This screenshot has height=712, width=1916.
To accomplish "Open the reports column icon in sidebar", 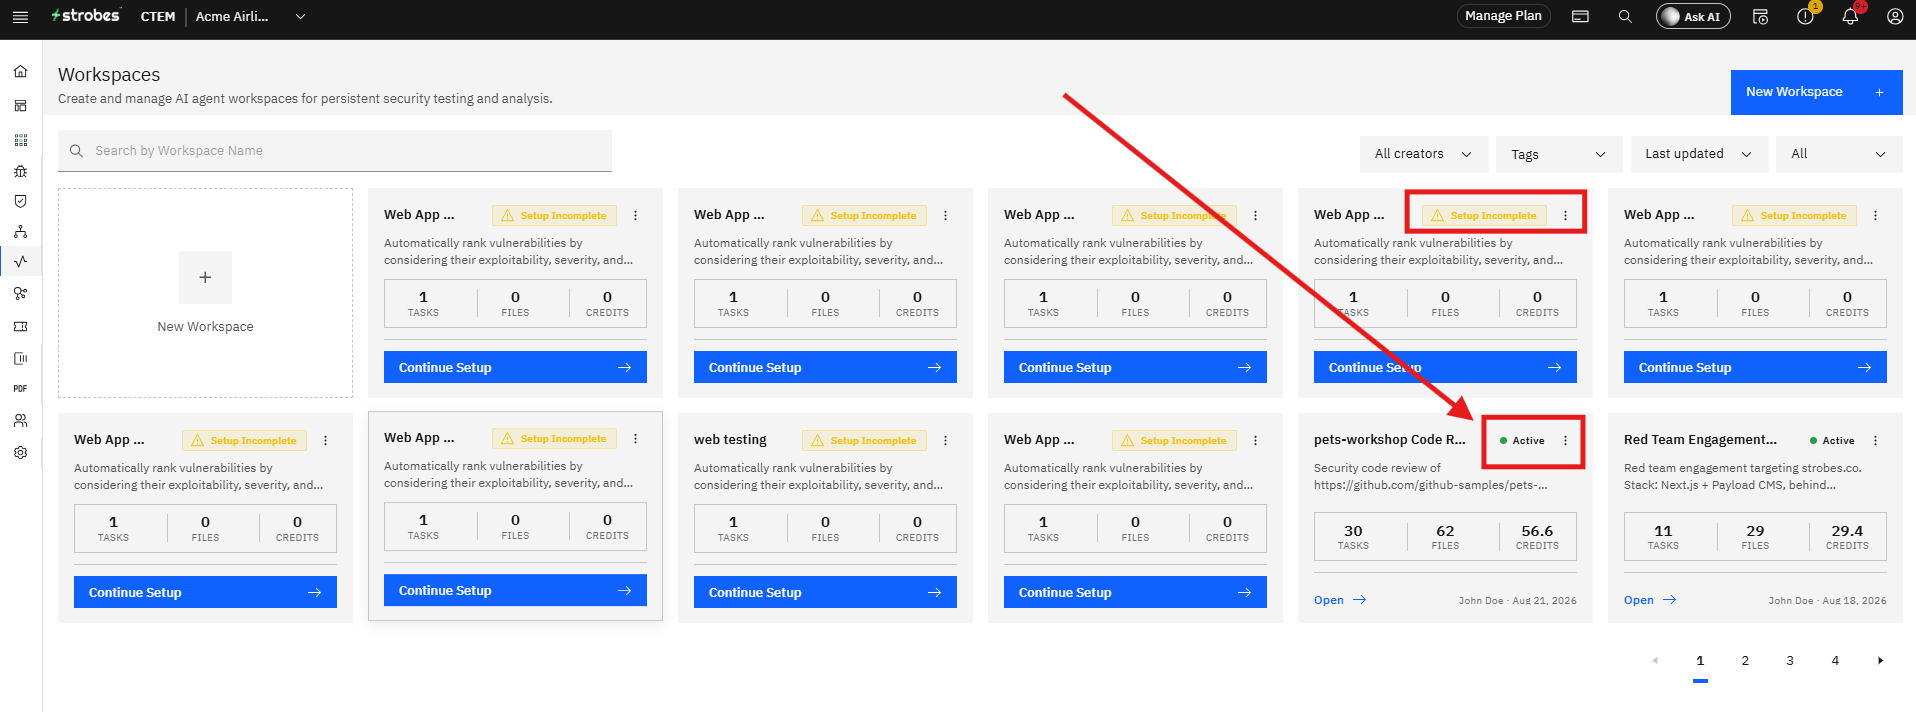I will (x=20, y=358).
